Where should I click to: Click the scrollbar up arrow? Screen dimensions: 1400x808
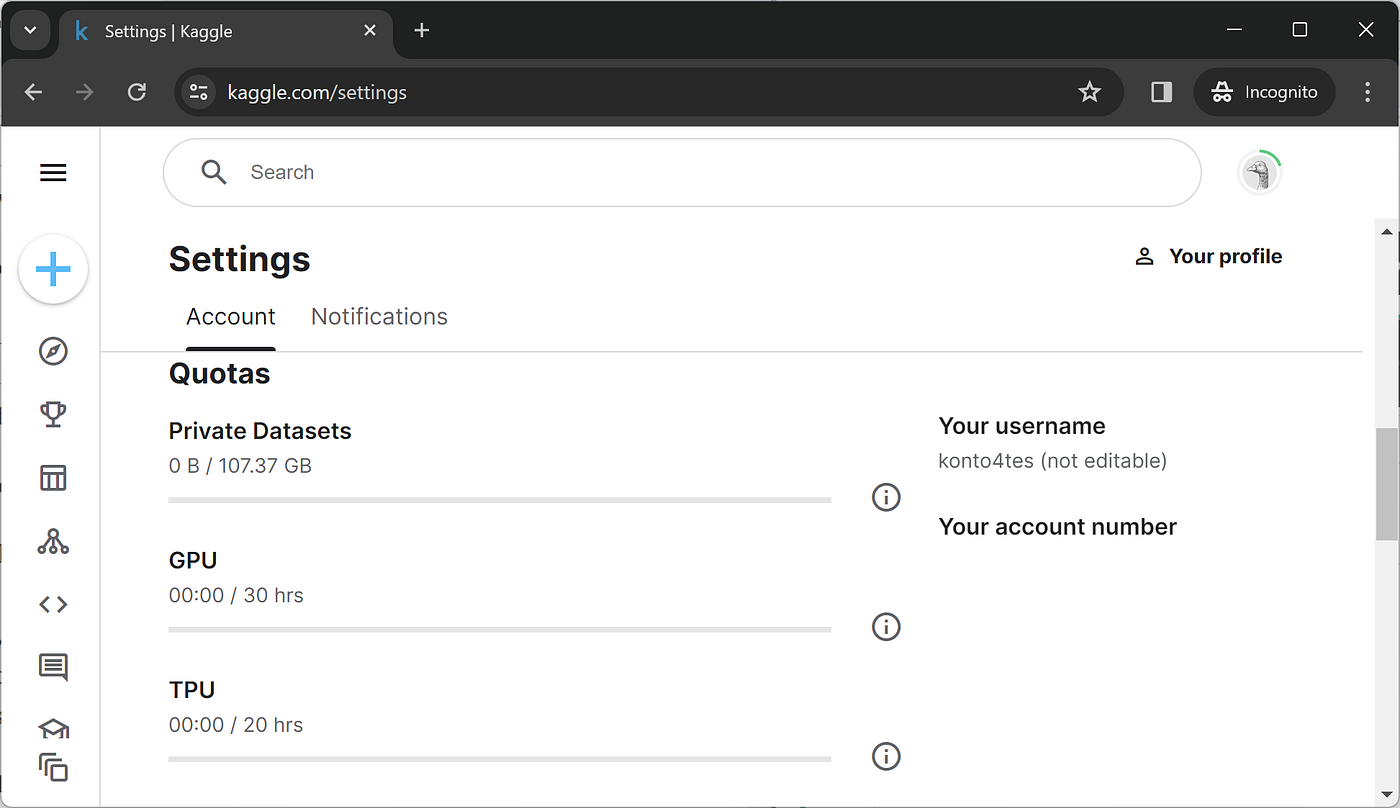(x=1387, y=232)
